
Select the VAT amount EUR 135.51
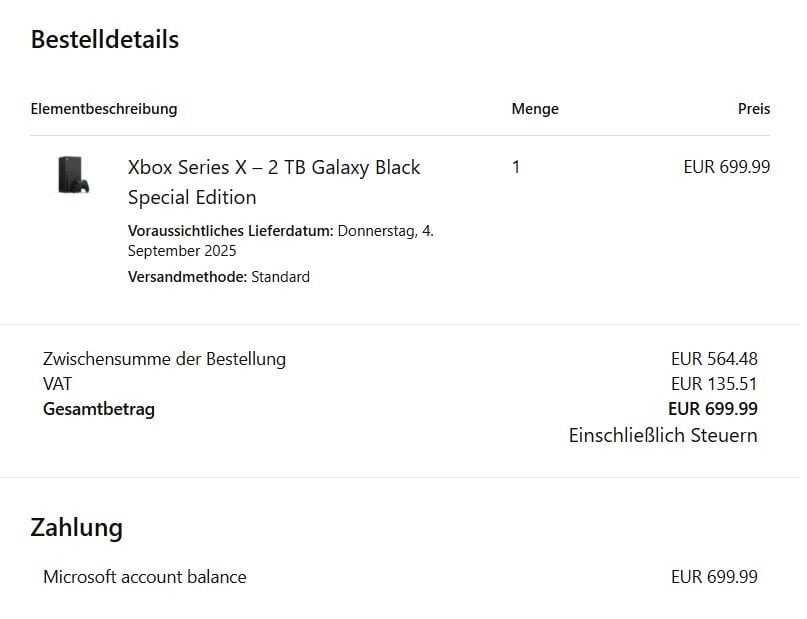[x=714, y=384]
